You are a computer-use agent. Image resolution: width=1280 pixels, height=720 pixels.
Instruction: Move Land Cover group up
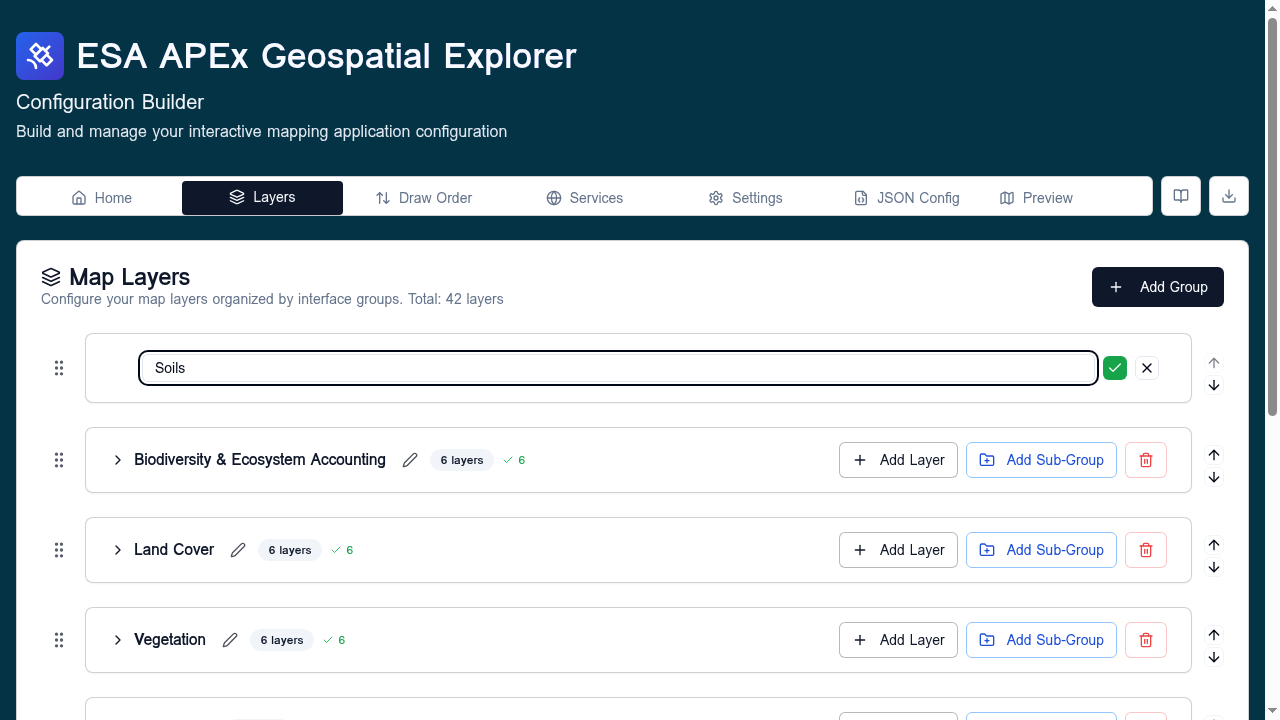tap(1214, 545)
